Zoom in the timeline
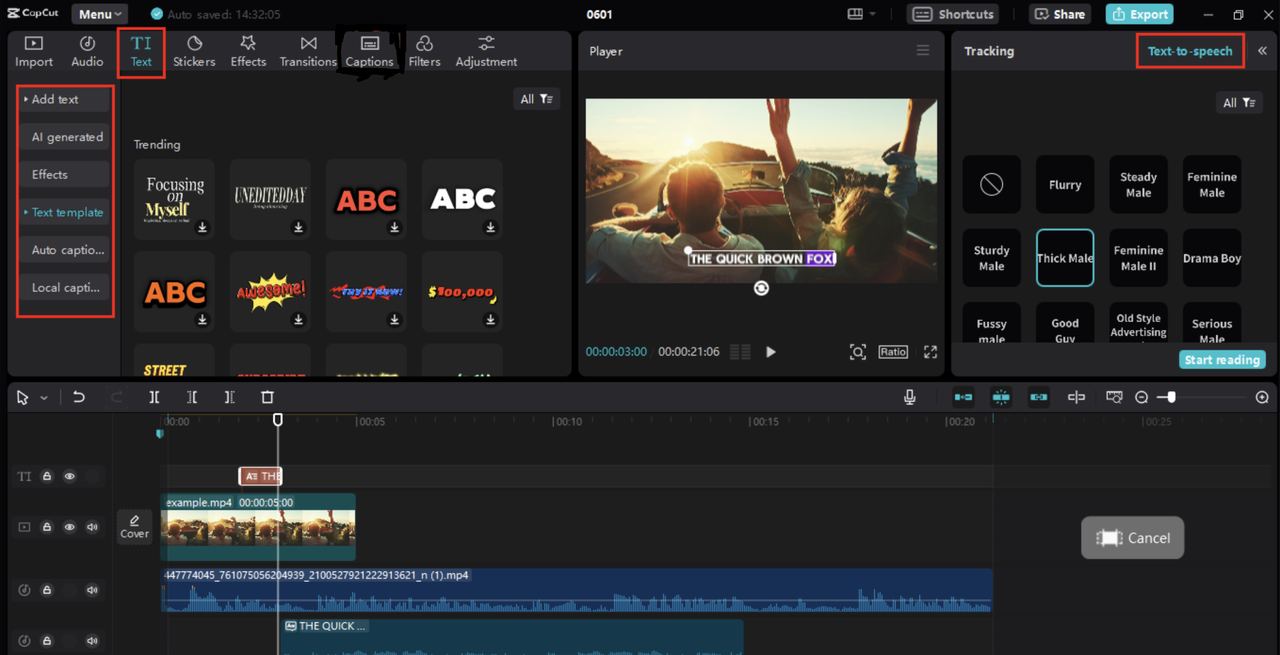 (1262, 397)
